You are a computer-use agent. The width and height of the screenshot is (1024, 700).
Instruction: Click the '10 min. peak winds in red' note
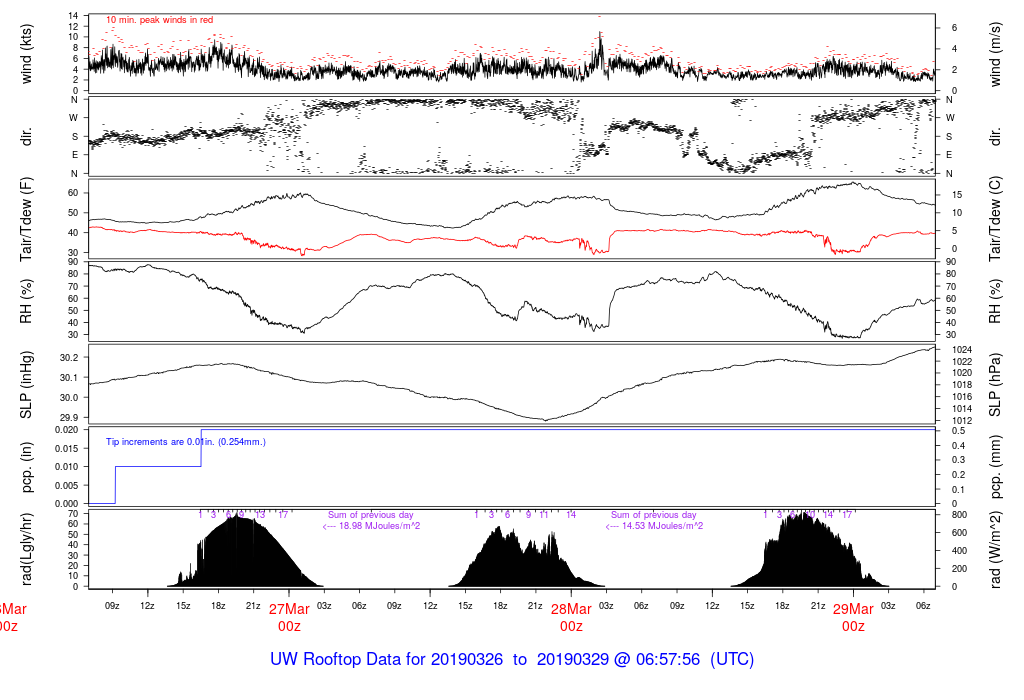click(x=159, y=20)
